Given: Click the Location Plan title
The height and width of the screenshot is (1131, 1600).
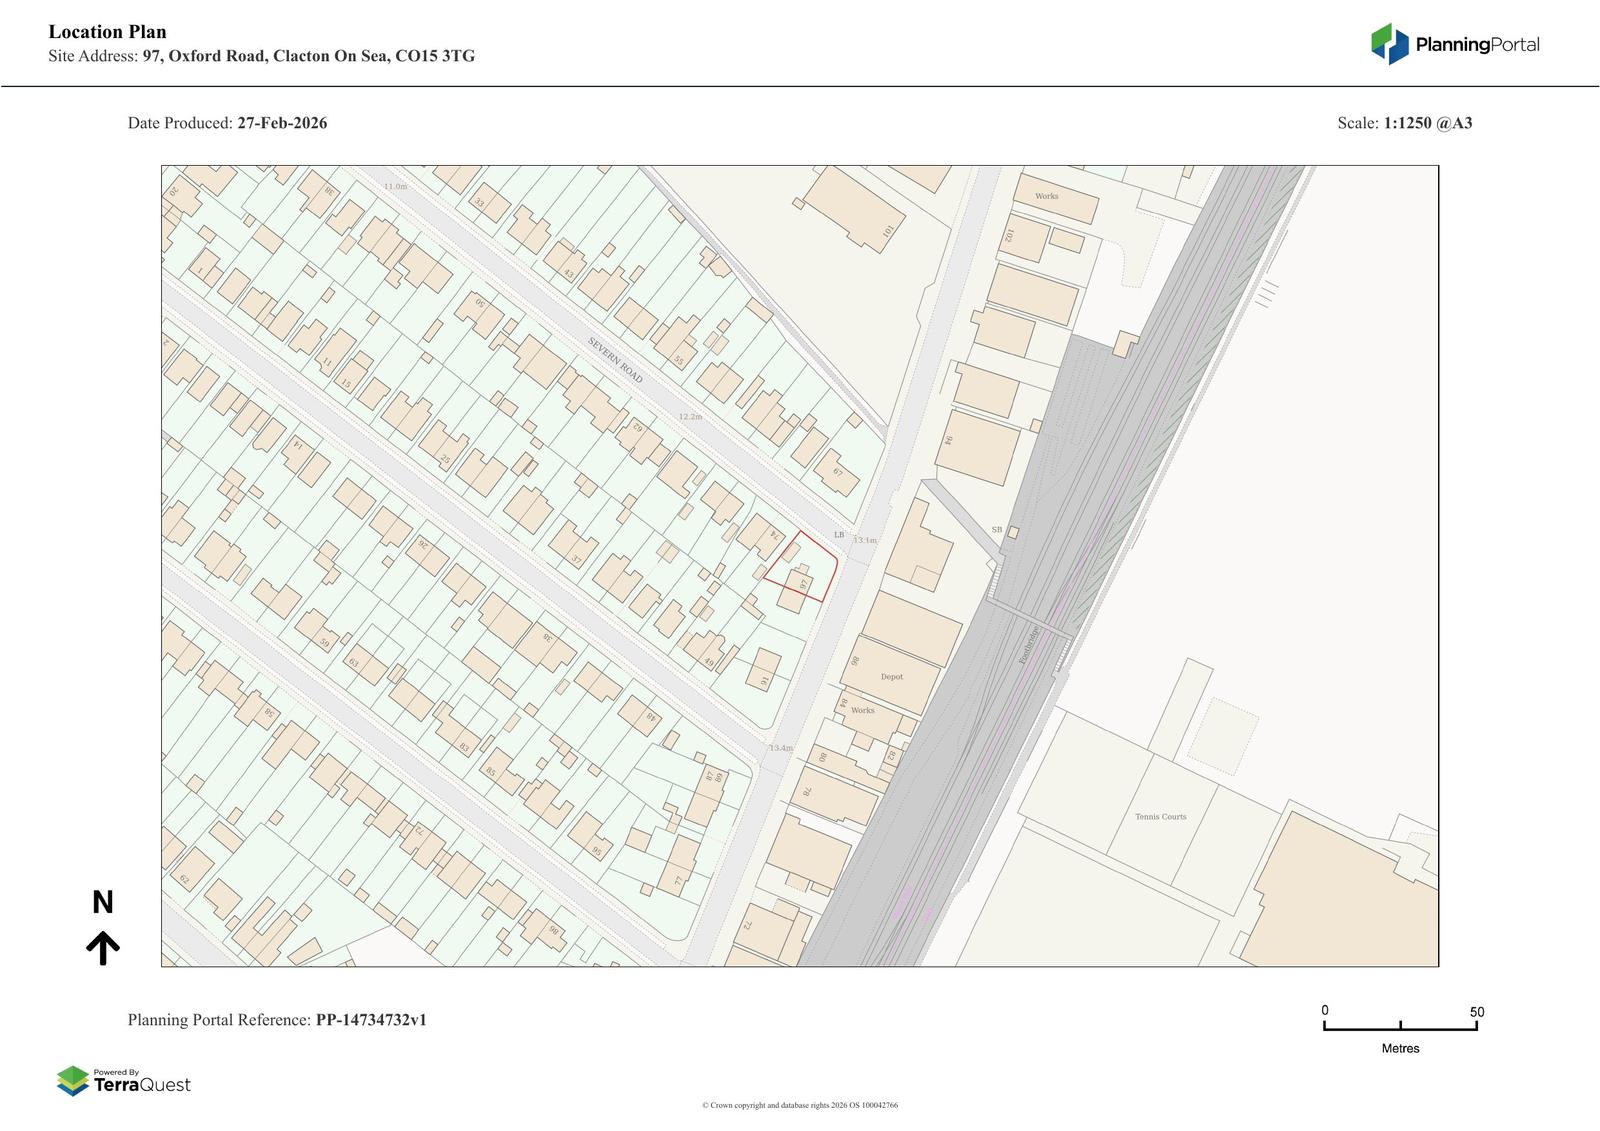Looking at the screenshot, I should tap(107, 32).
